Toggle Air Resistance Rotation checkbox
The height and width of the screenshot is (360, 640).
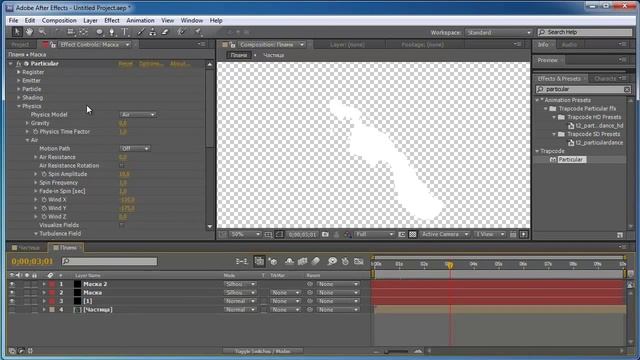tap(122, 166)
